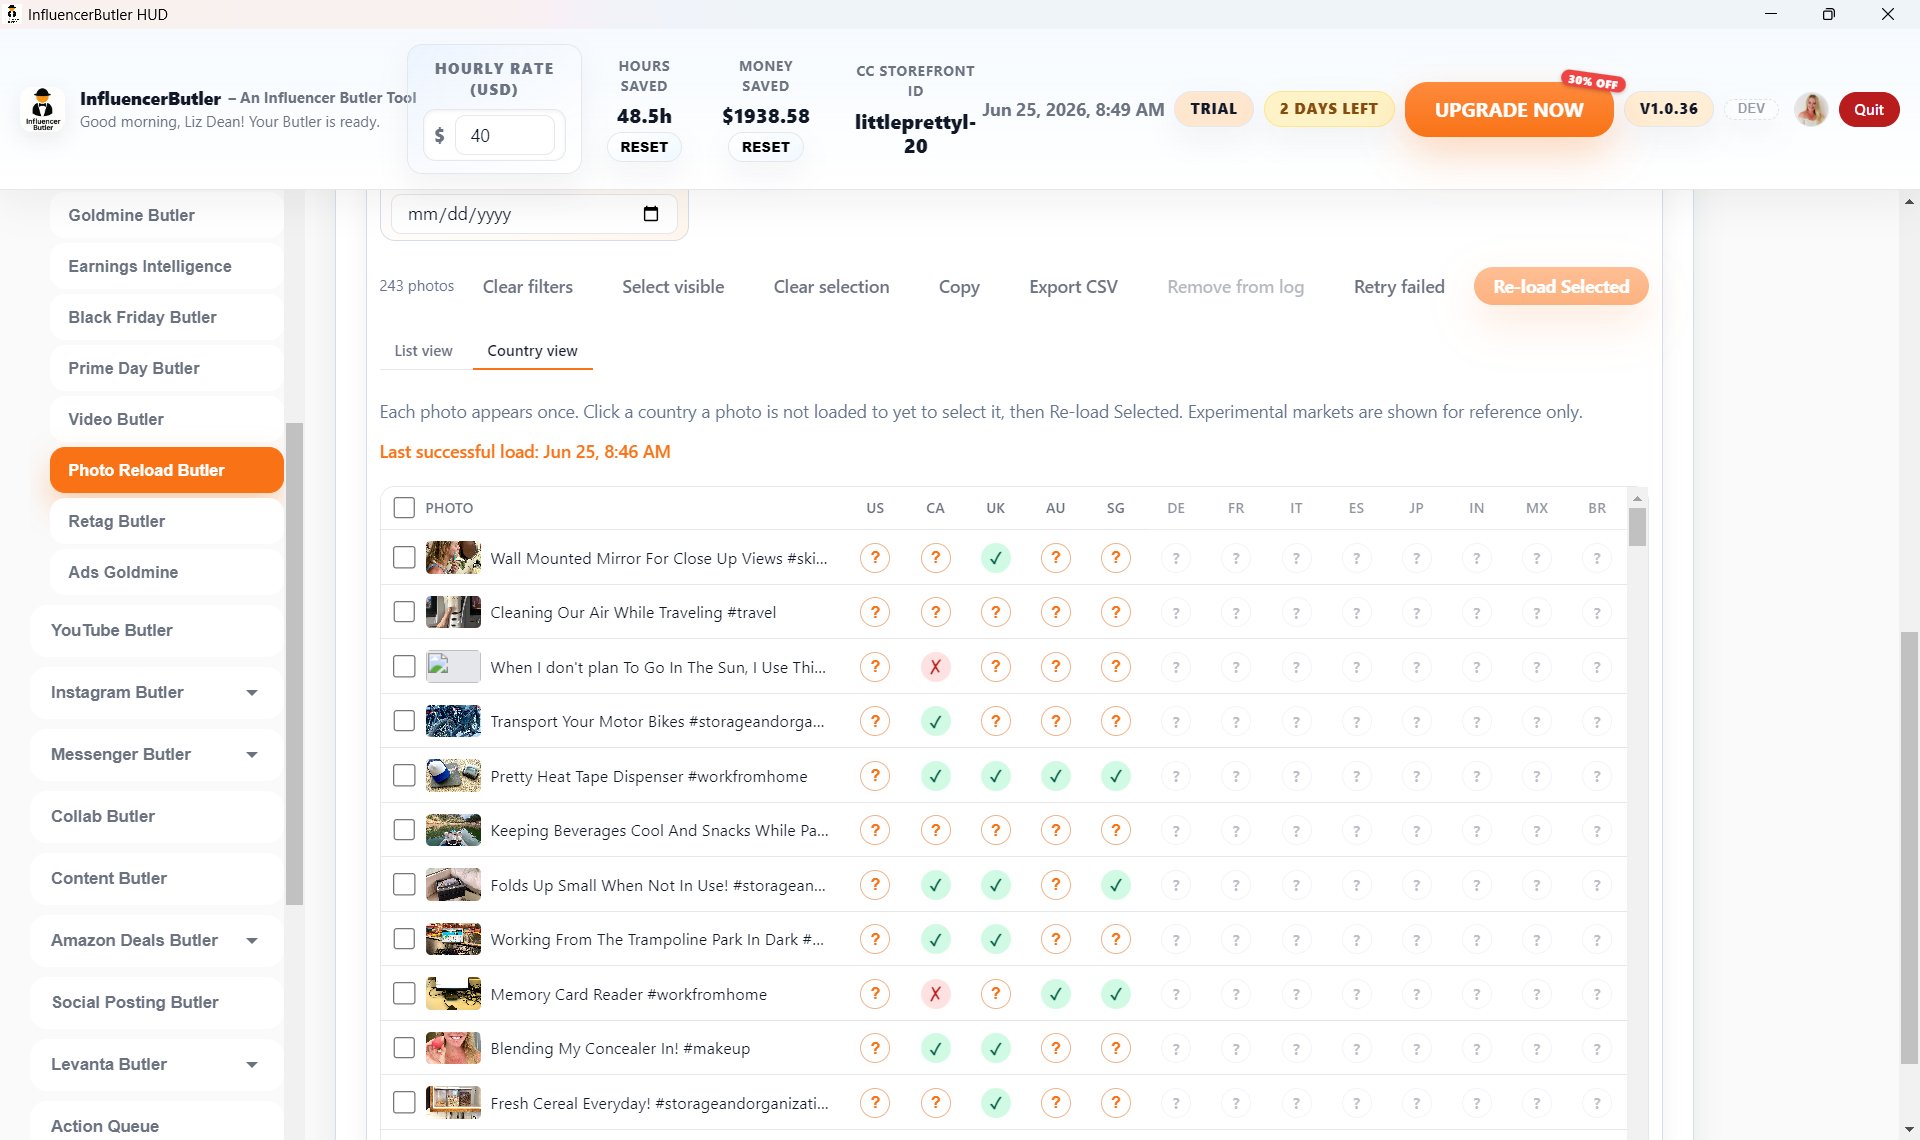Check the Memory Card Reader row

(404, 994)
